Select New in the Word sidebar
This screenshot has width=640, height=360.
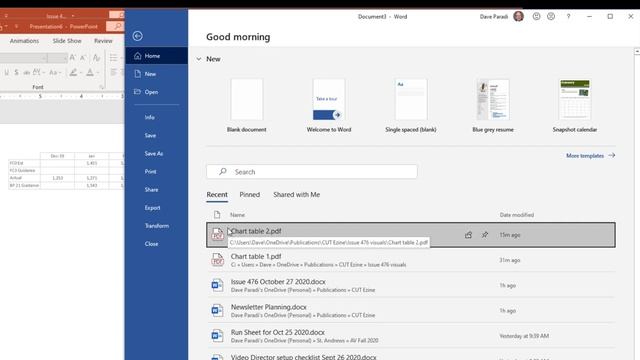pos(156,74)
